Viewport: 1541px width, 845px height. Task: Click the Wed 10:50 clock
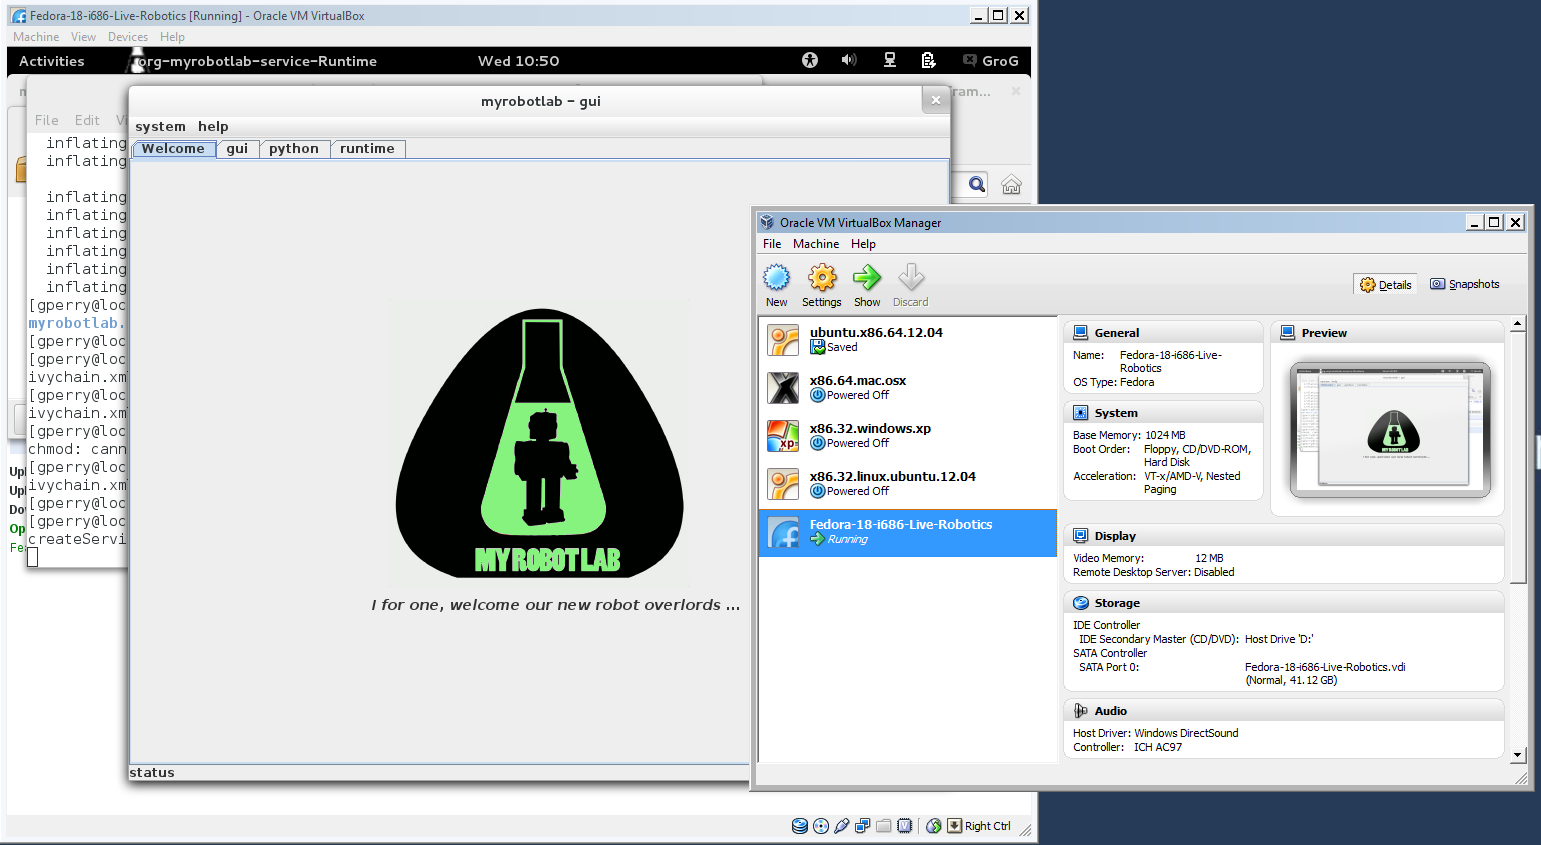[x=518, y=61]
